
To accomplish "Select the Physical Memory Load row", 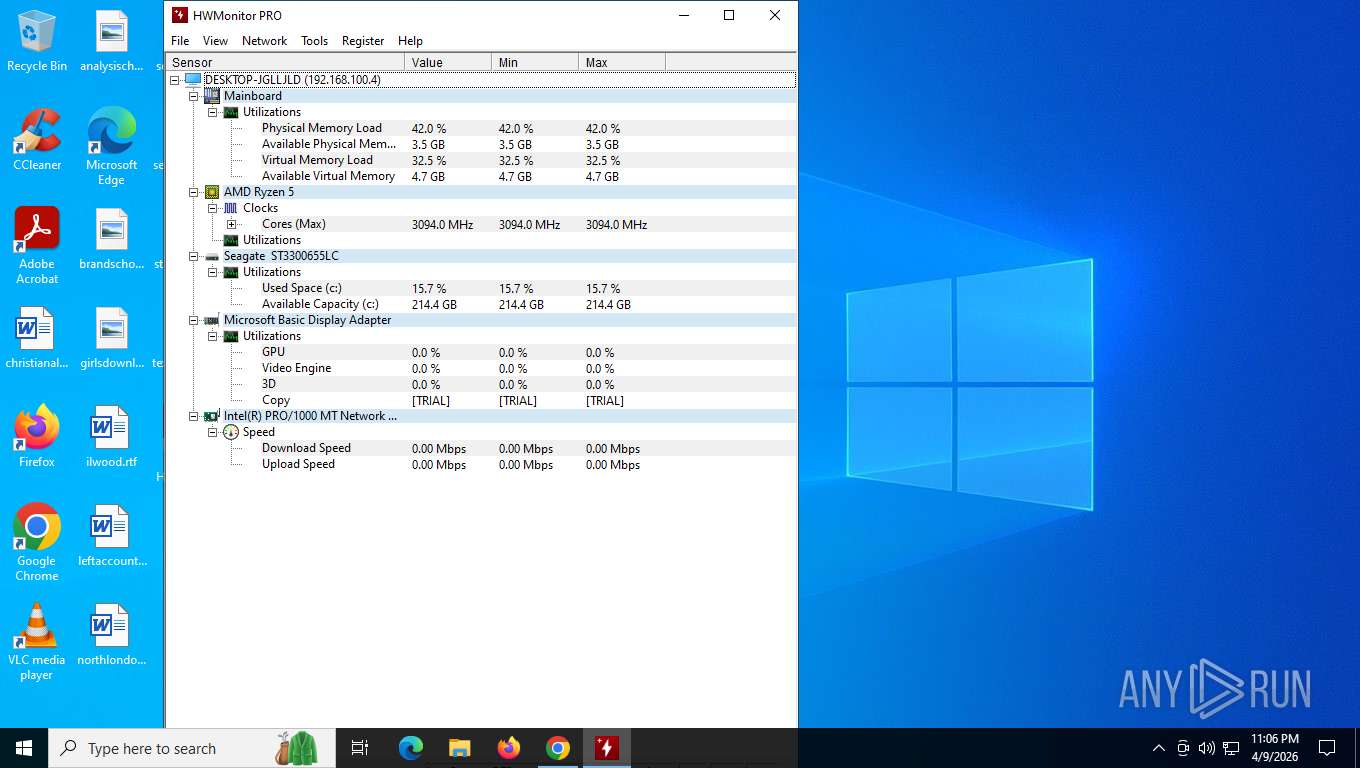I will pyautogui.click(x=481, y=128).
